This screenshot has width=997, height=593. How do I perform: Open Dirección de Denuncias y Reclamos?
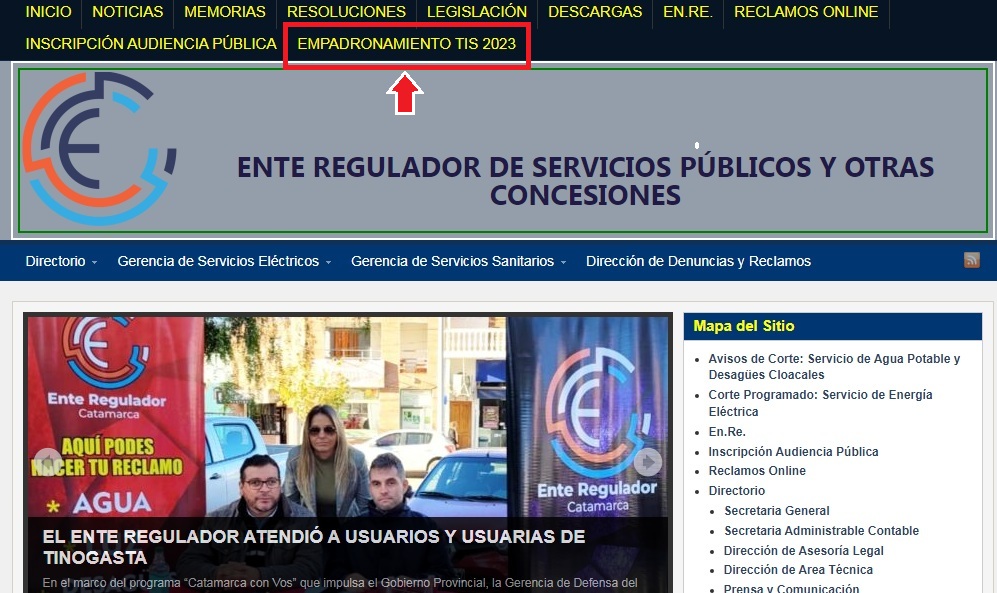[698, 261]
